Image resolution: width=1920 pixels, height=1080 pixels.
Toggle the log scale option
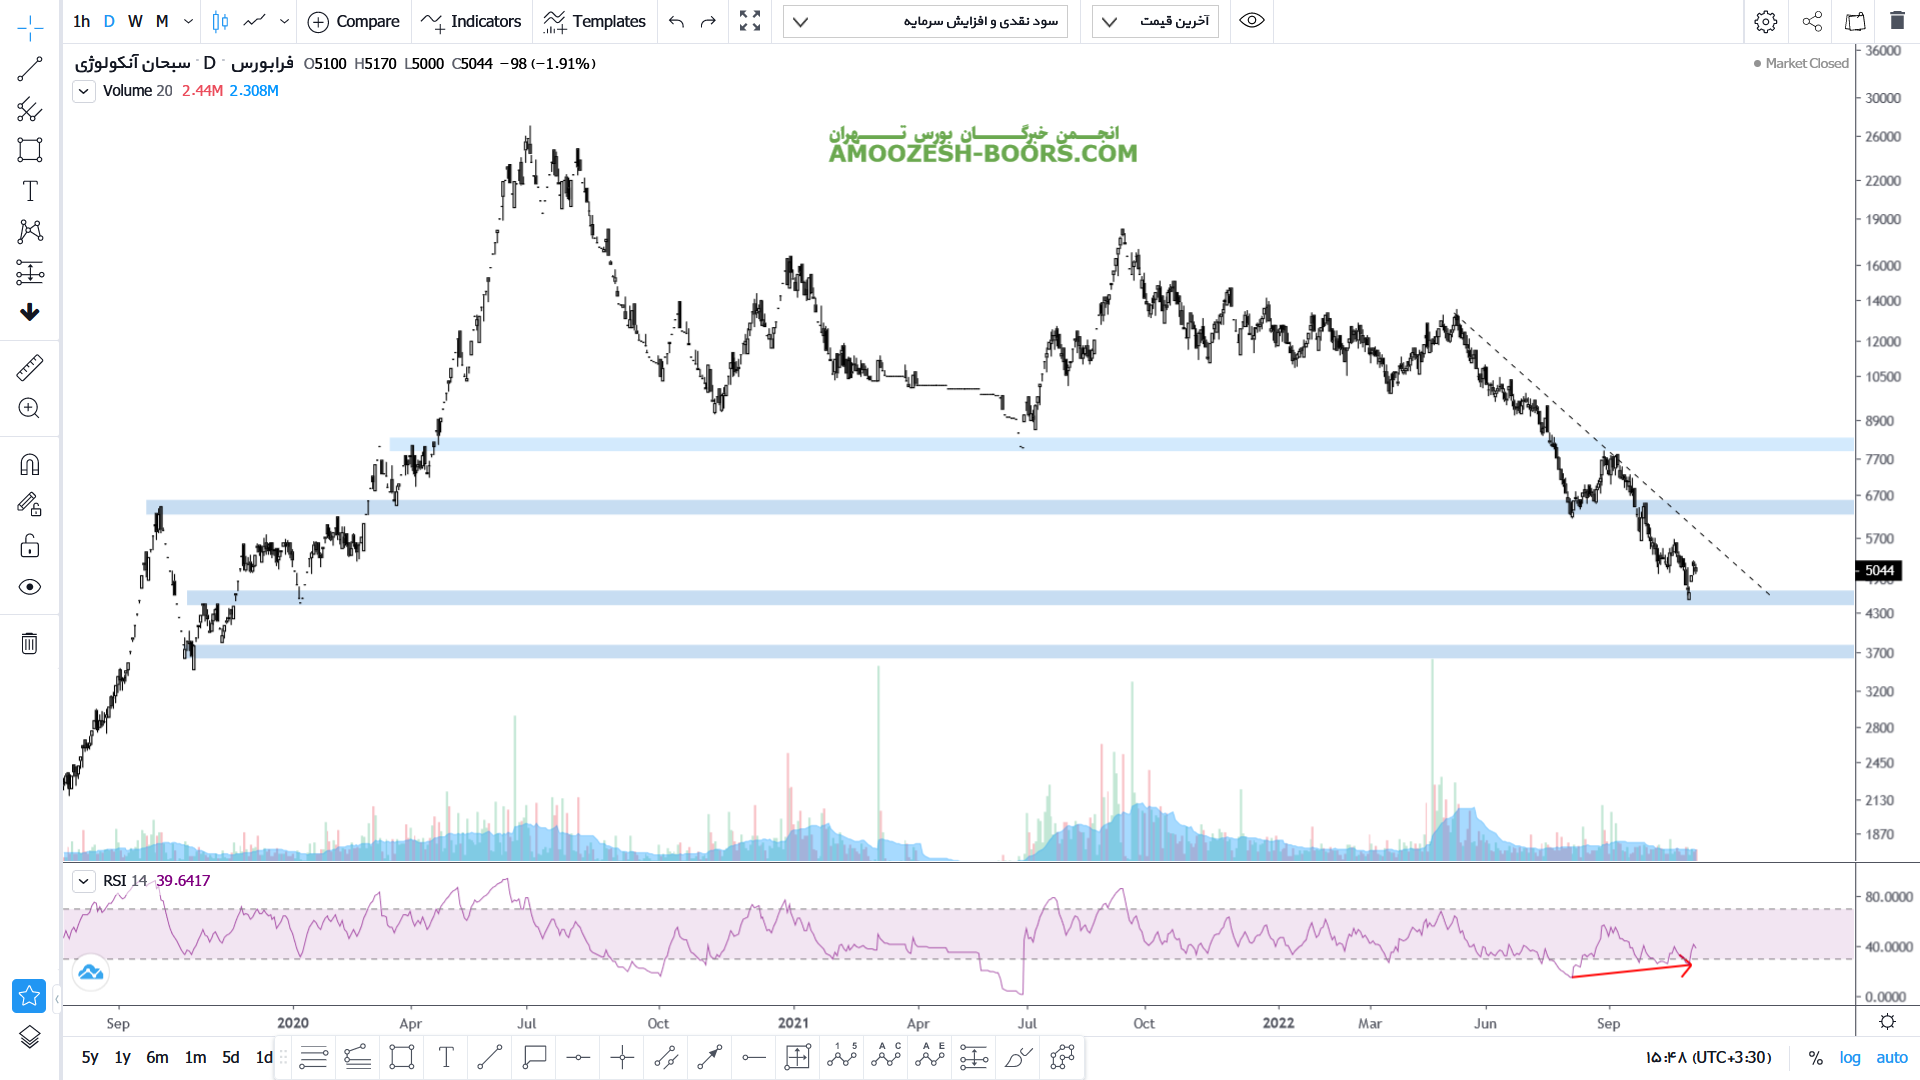[1850, 1057]
